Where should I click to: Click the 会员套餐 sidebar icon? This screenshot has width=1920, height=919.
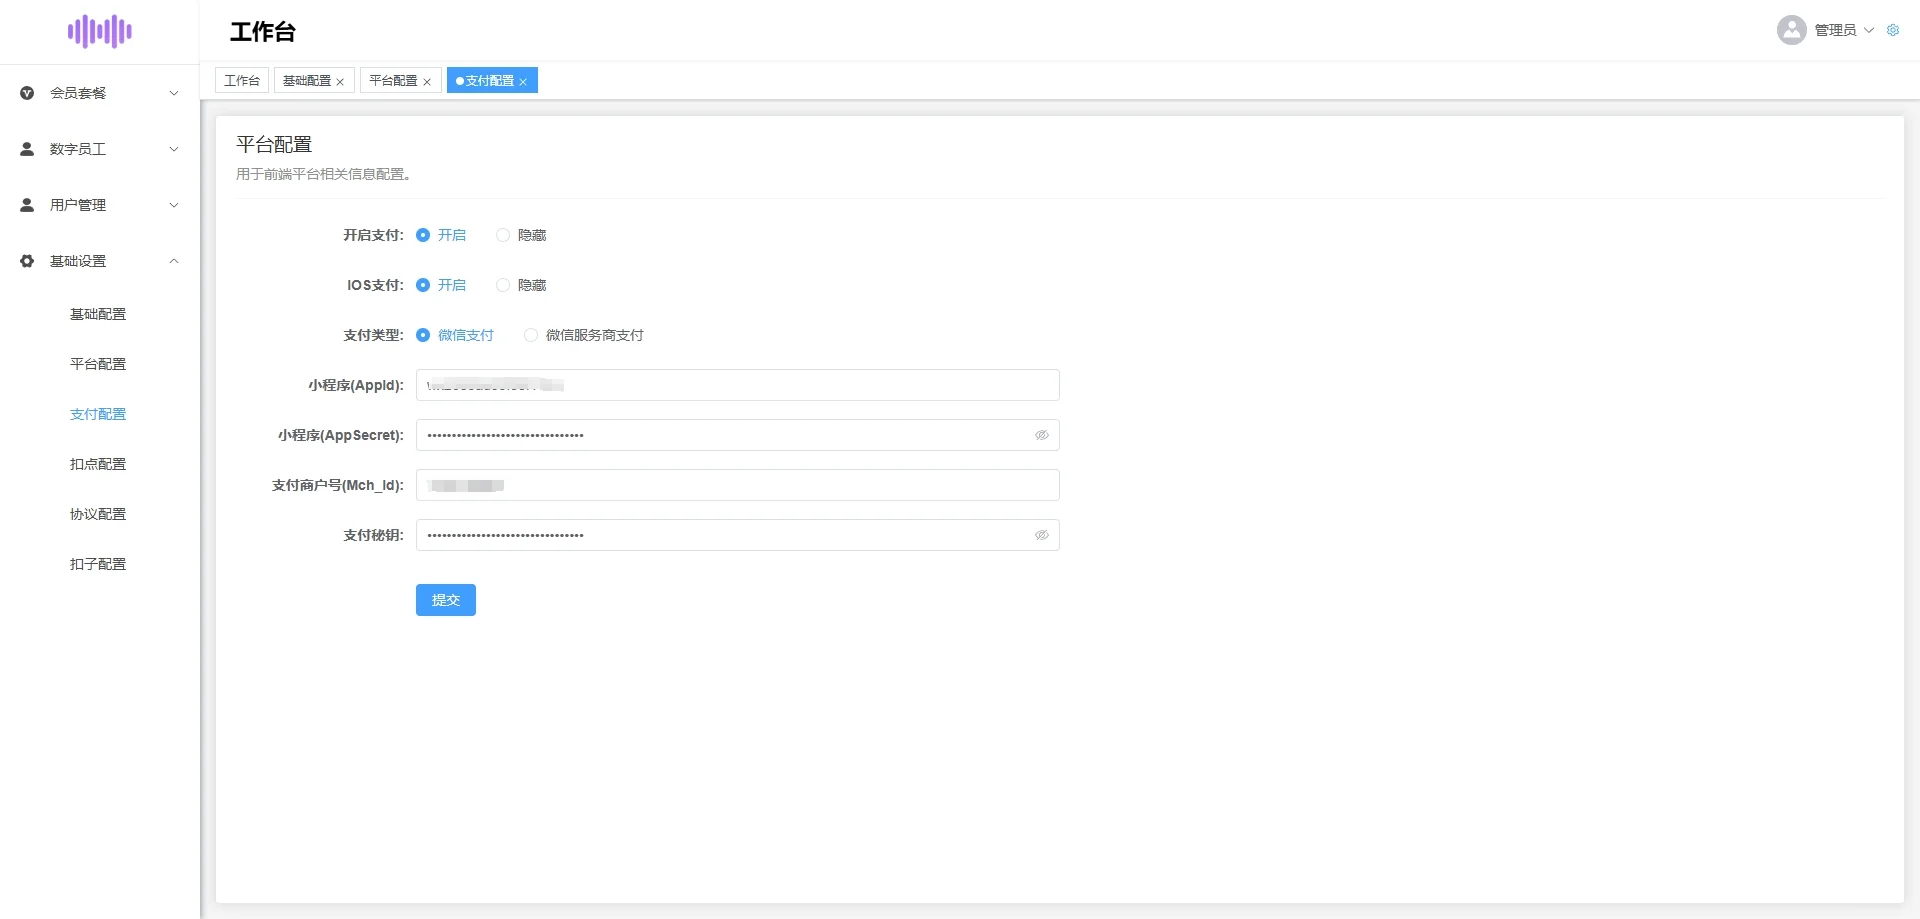coord(27,93)
